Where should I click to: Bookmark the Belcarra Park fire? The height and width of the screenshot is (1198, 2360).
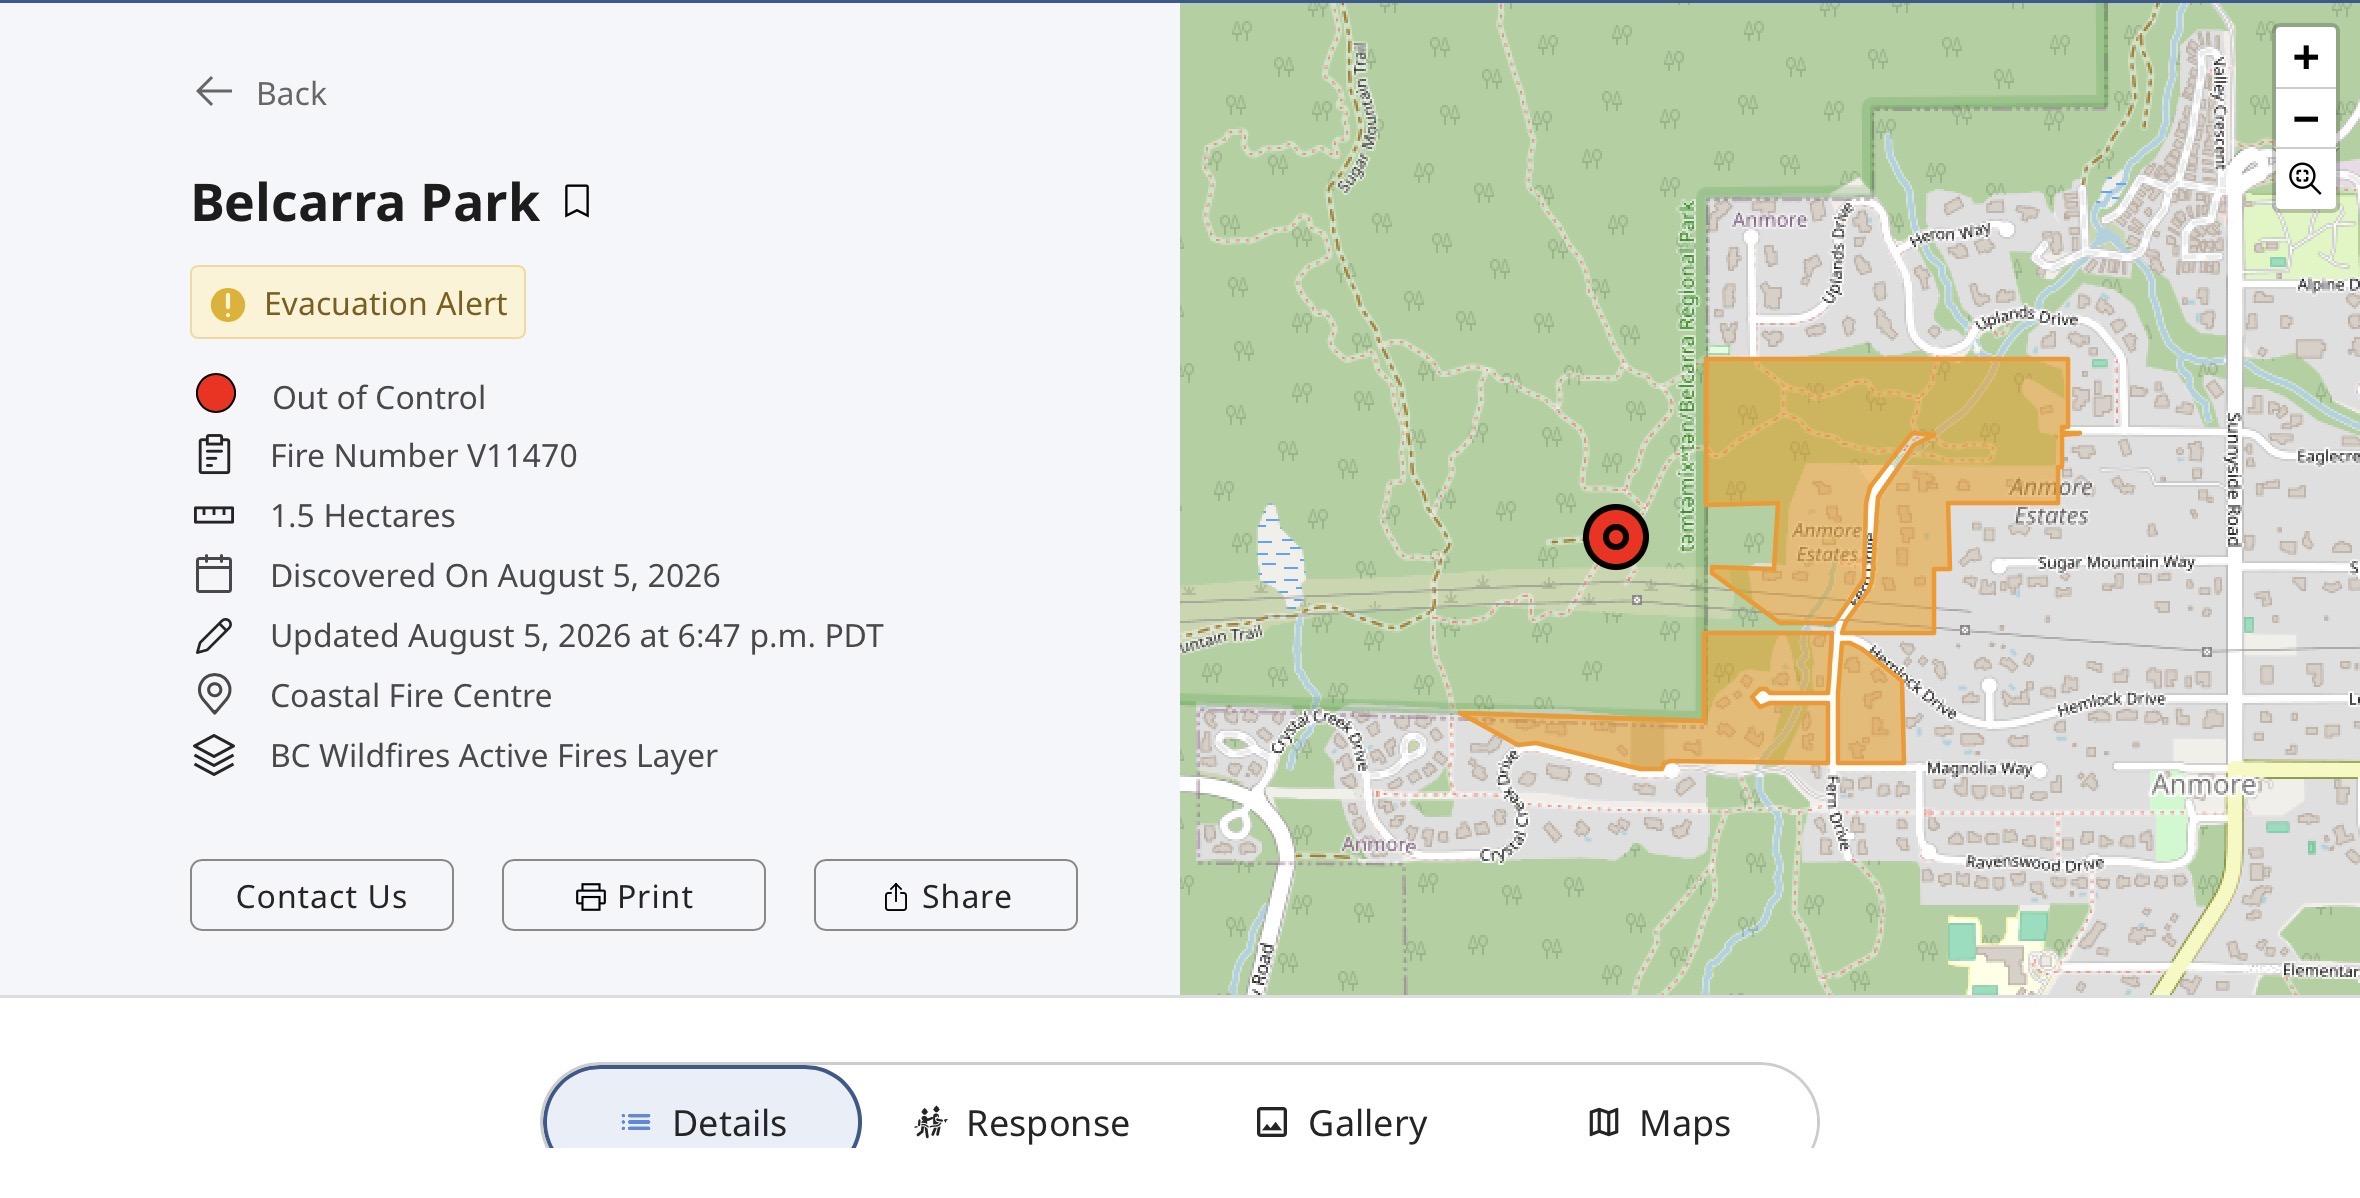577,201
